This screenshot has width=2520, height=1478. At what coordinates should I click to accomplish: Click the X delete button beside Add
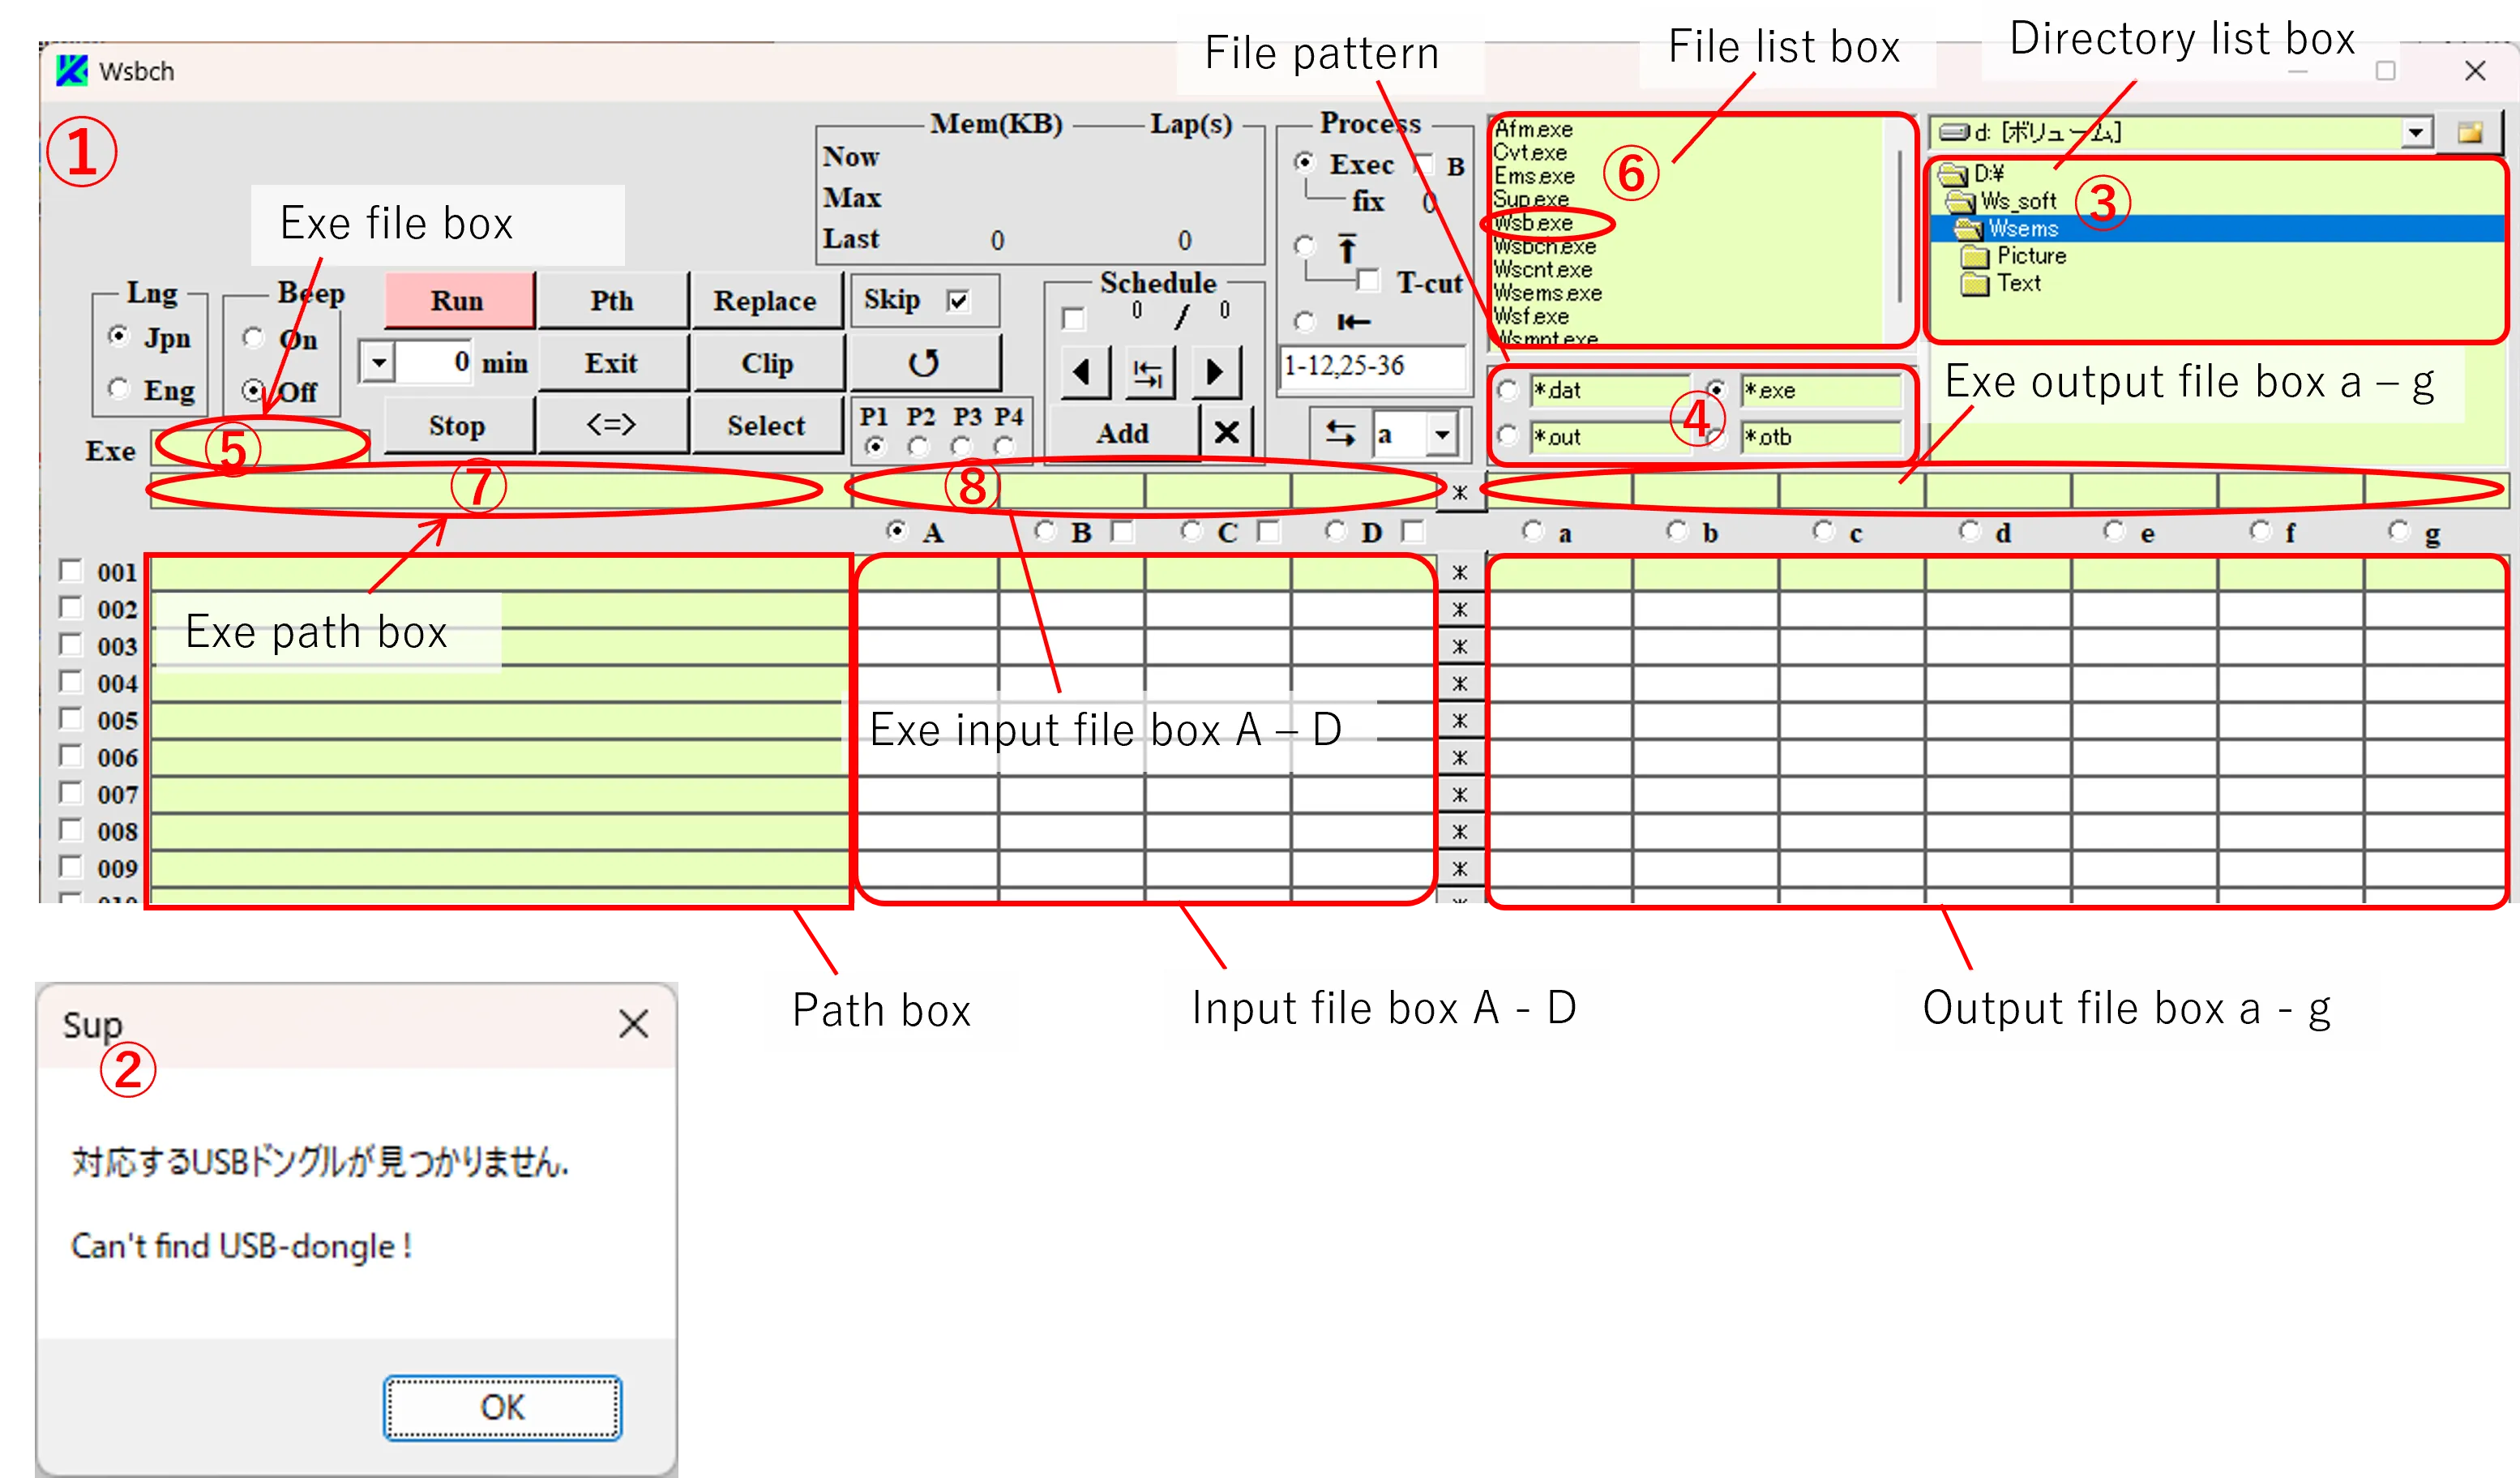[1227, 432]
